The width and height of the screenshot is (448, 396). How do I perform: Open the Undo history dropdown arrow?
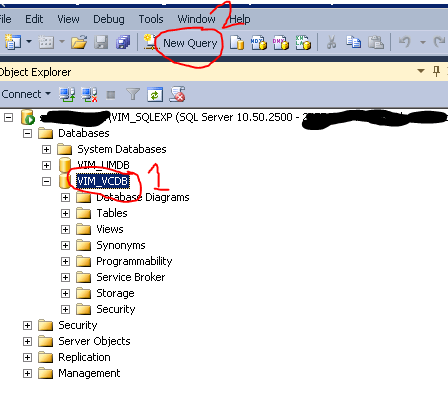pyautogui.click(x=423, y=42)
